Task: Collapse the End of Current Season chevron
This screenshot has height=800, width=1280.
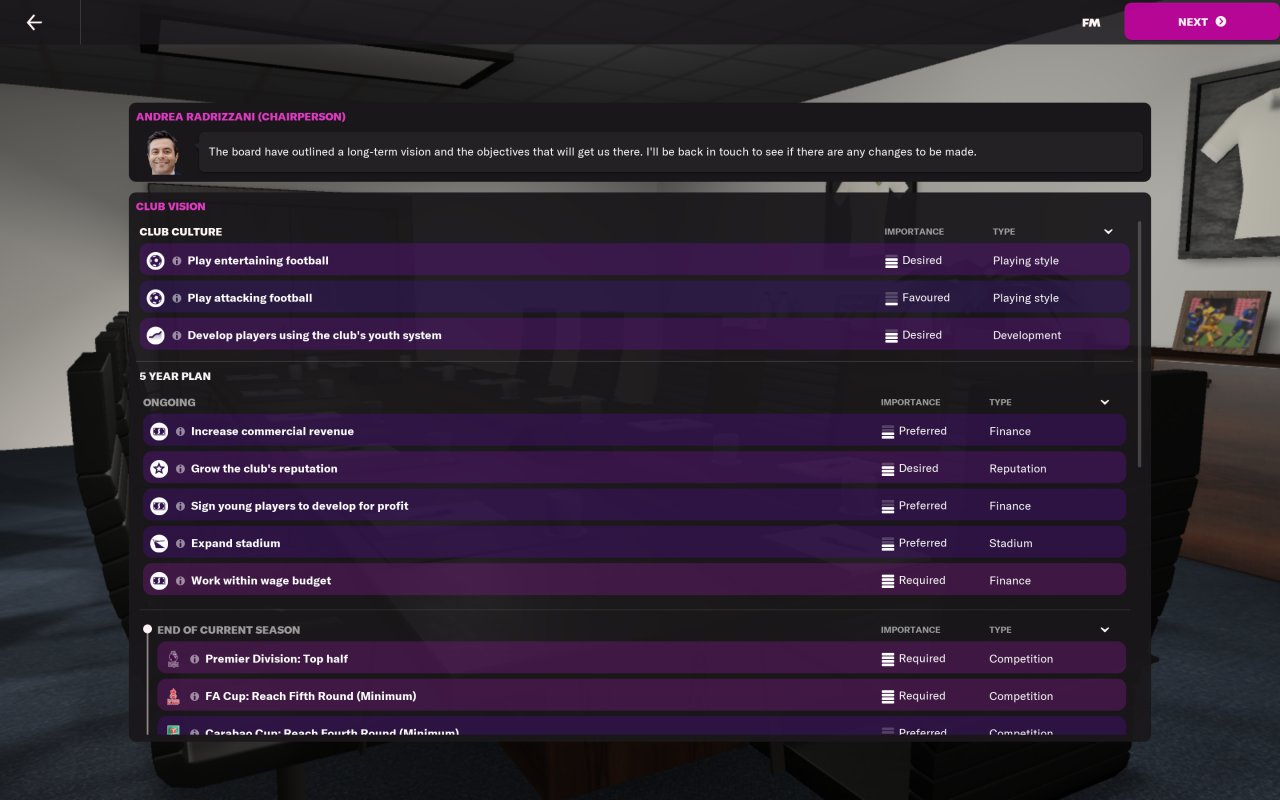Action: (1105, 630)
